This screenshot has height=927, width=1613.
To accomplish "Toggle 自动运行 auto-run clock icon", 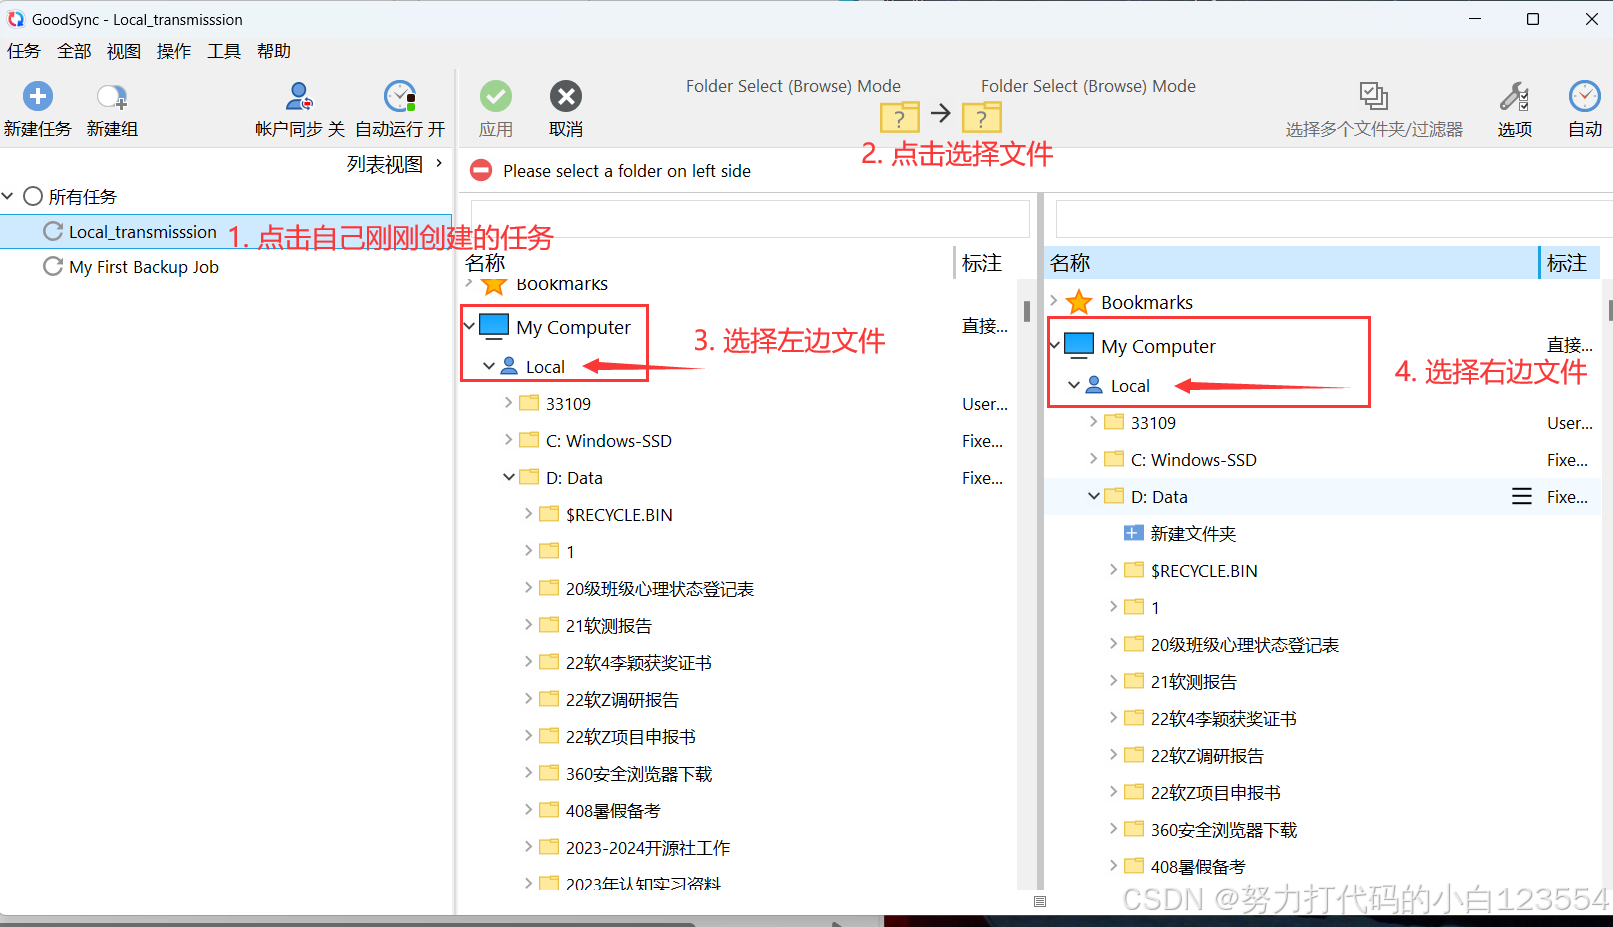I will click(x=400, y=96).
